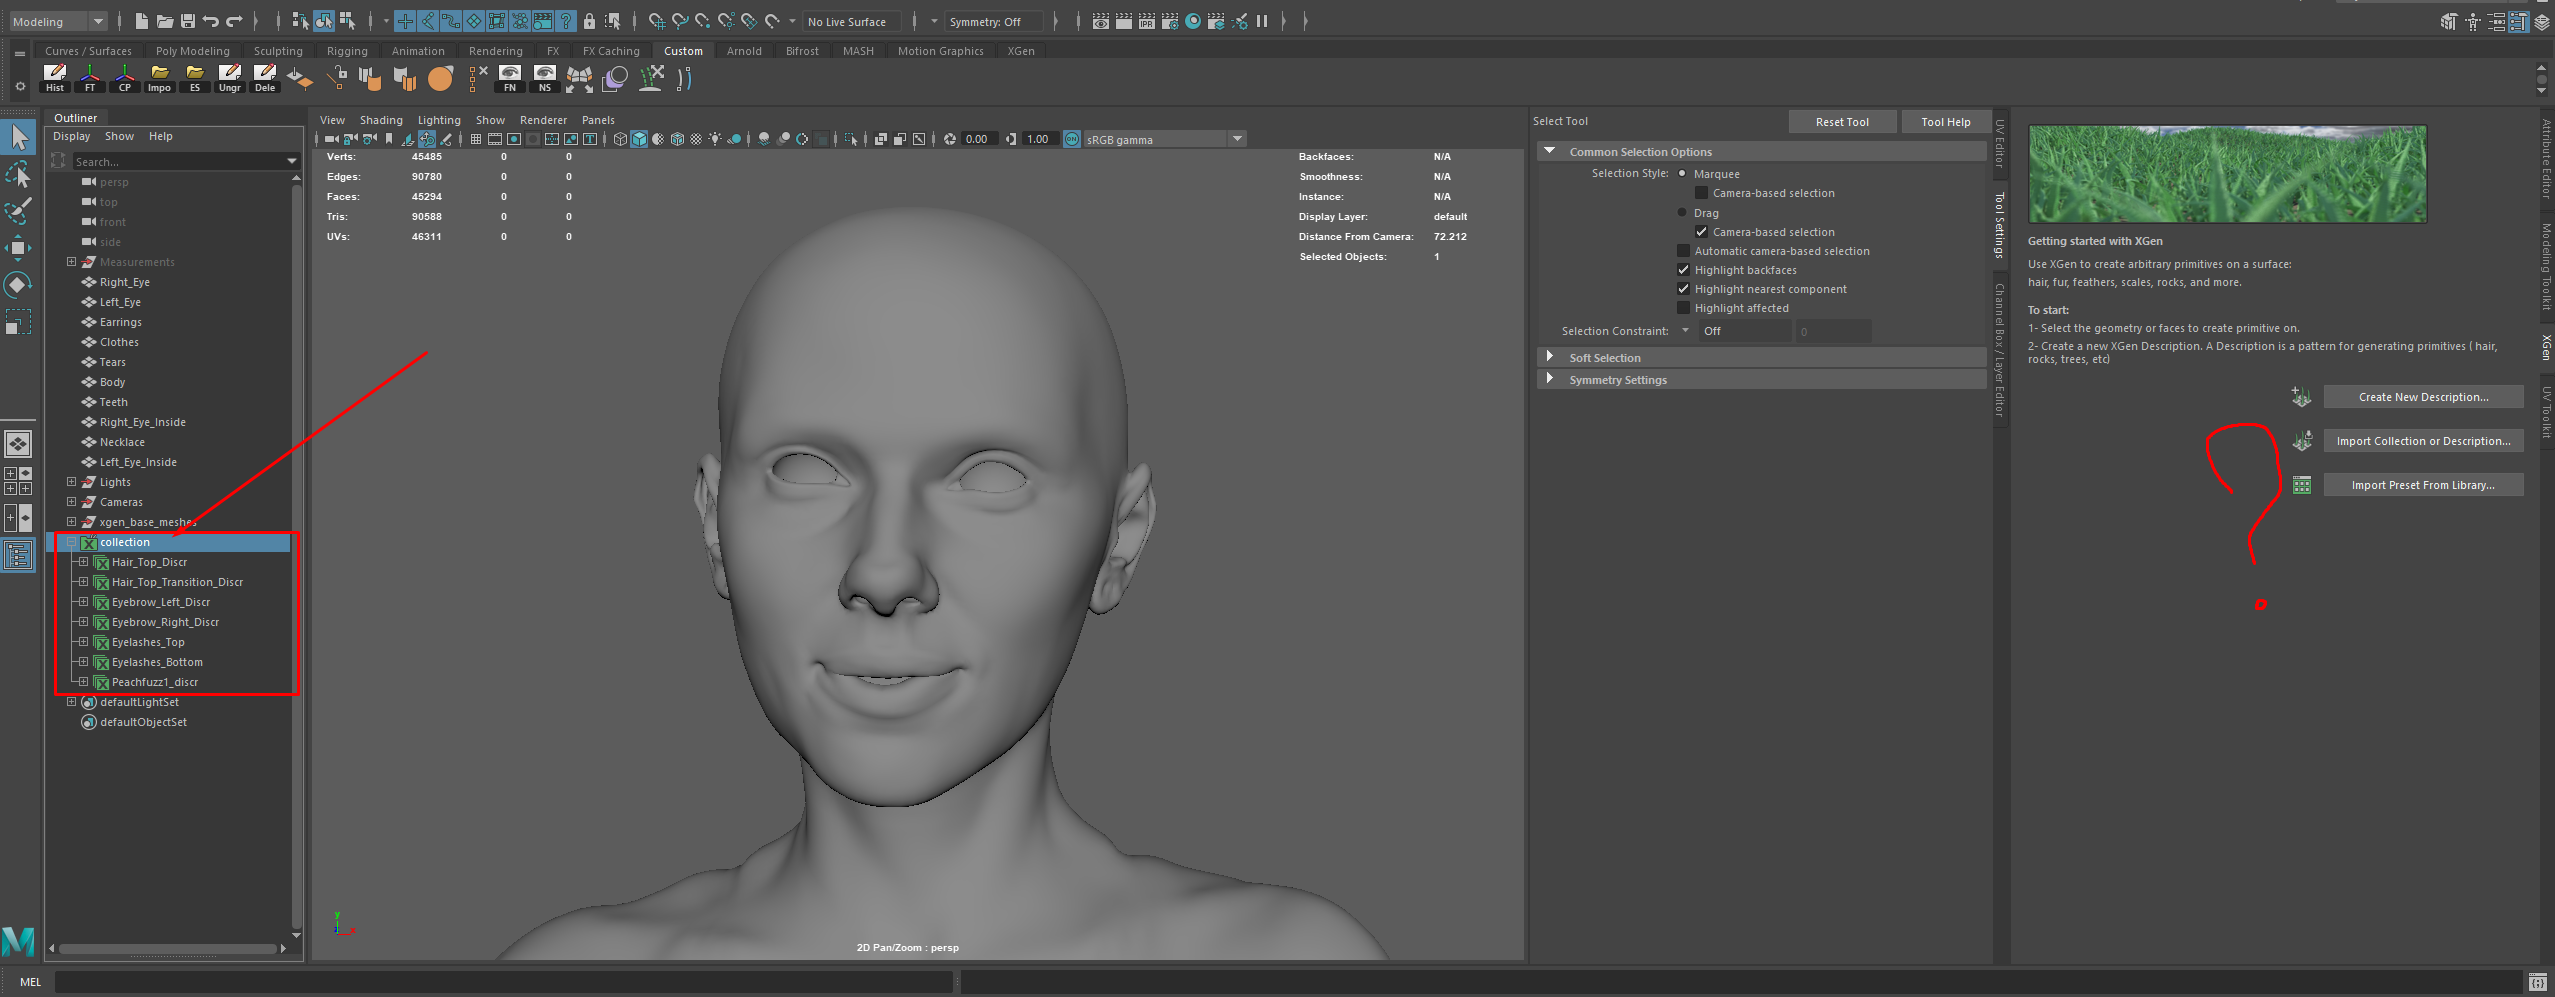Click the Tool Help button

tap(1945, 122)
